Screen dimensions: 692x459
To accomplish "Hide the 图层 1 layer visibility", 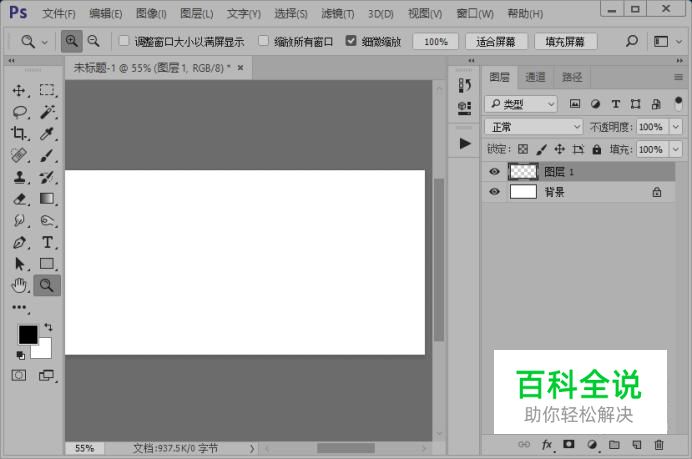I will [x=494, y=172].
